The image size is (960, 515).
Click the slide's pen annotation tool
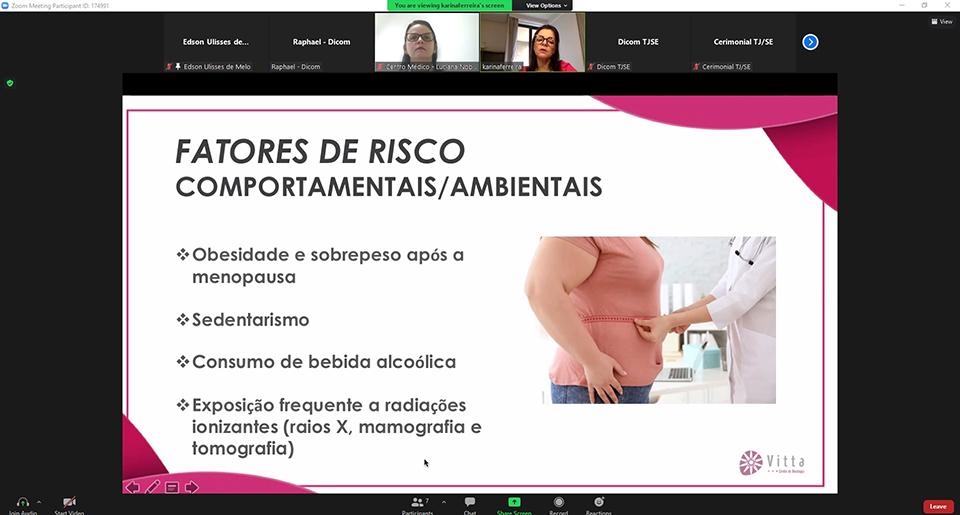coord(153,487)
